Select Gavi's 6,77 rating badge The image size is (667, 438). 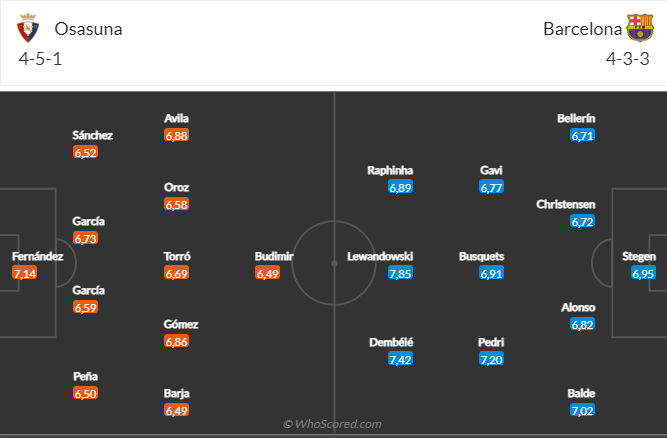pos(491,187)
